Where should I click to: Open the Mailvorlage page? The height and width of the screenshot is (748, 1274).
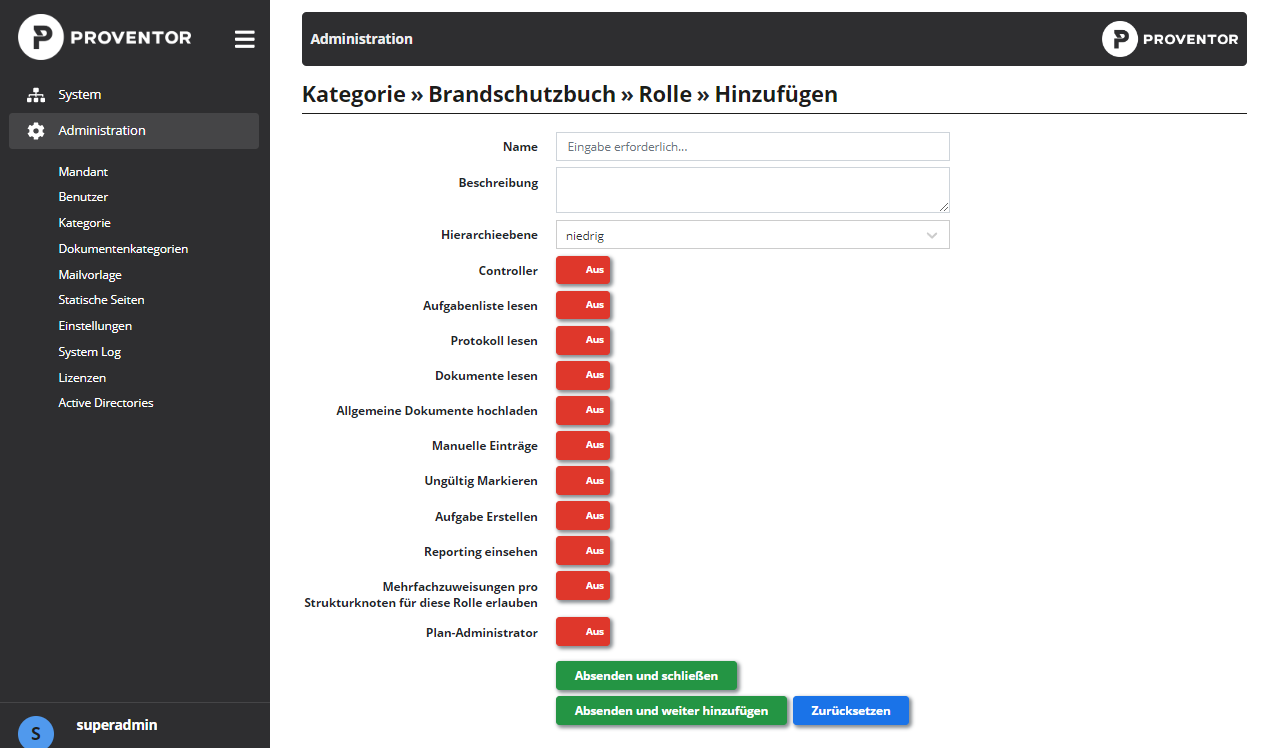(x=90, y=274)
